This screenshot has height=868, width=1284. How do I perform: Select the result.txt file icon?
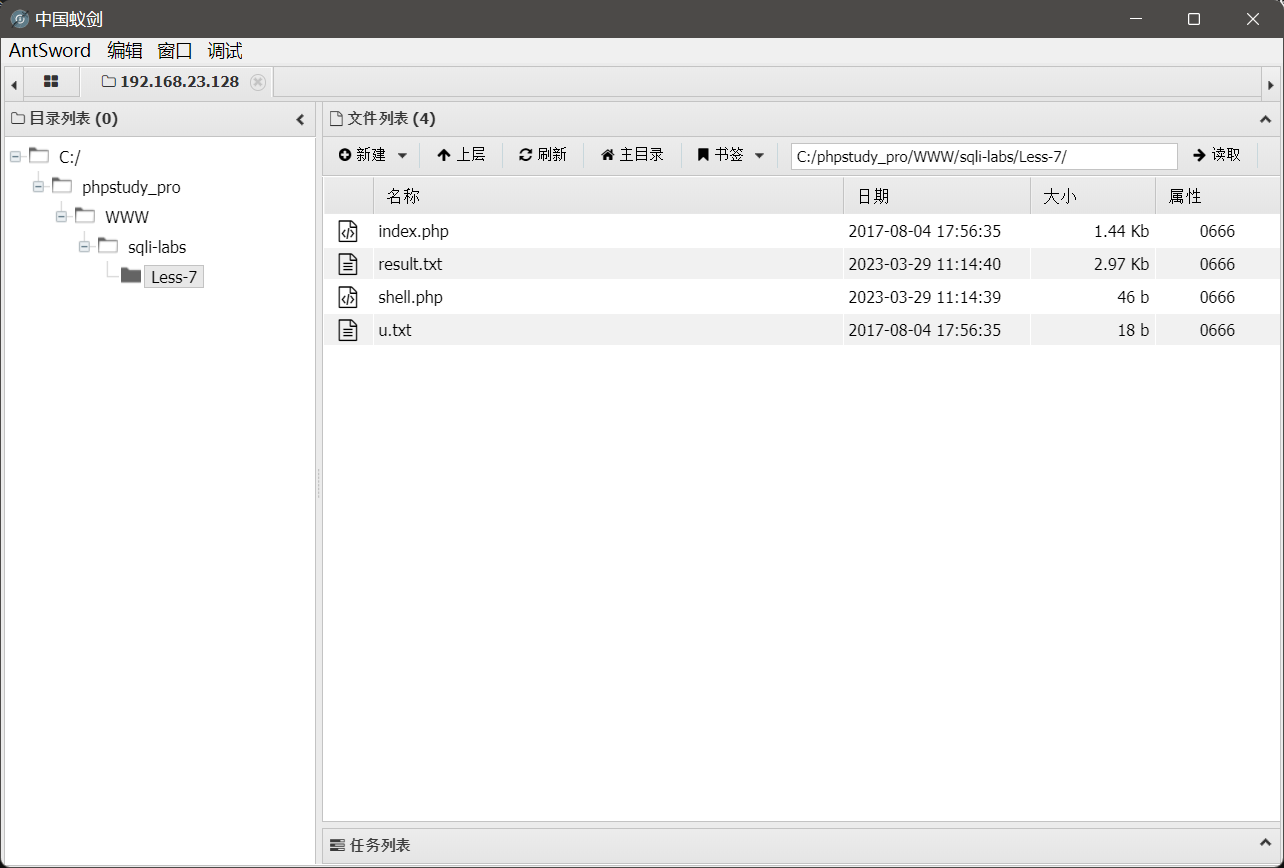coord(348,264)
